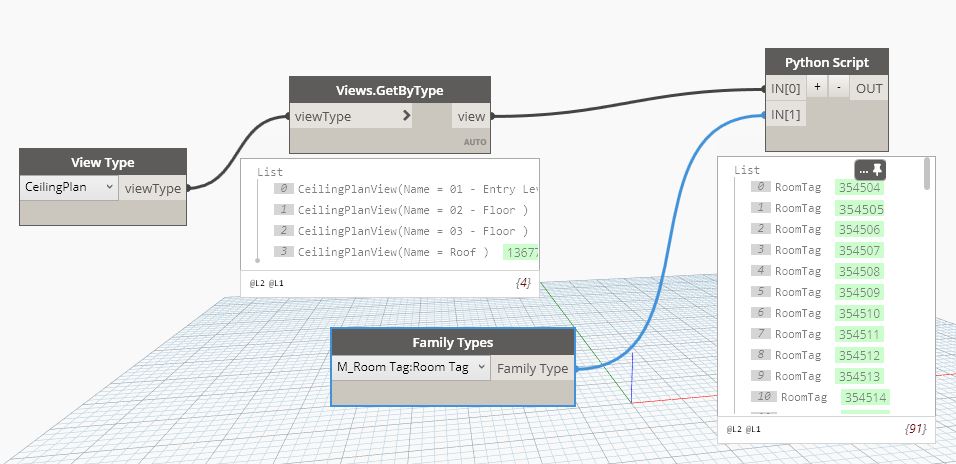Click the green element ID 354510
The height and width of the screenshot is (464, 956).
coord(859,313)
